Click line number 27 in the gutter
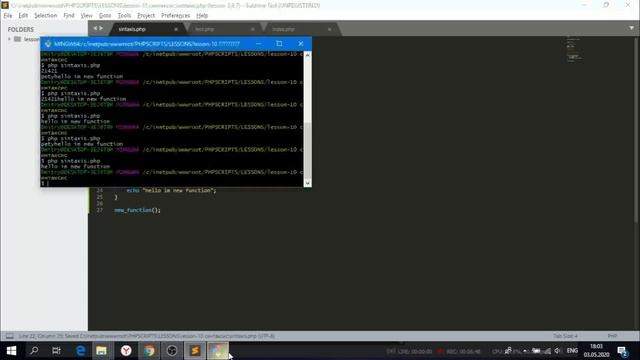 pyautogui.click(x=100, y=210)
